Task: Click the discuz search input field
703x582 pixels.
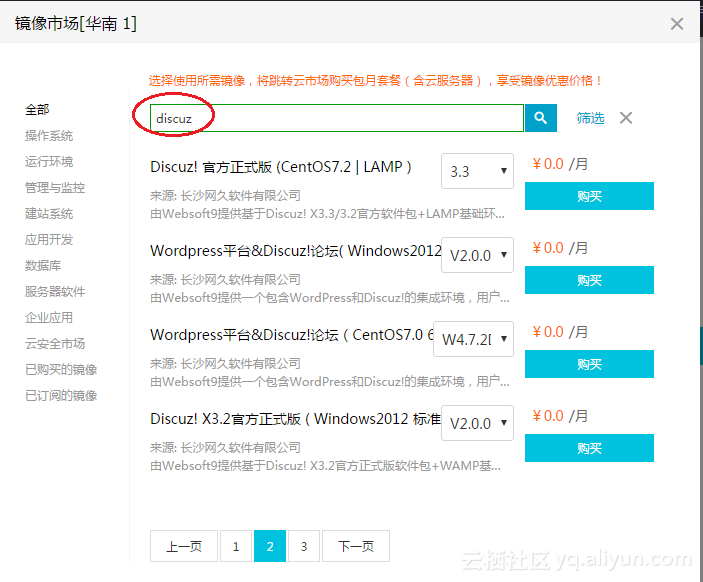Action: point(337,118)
